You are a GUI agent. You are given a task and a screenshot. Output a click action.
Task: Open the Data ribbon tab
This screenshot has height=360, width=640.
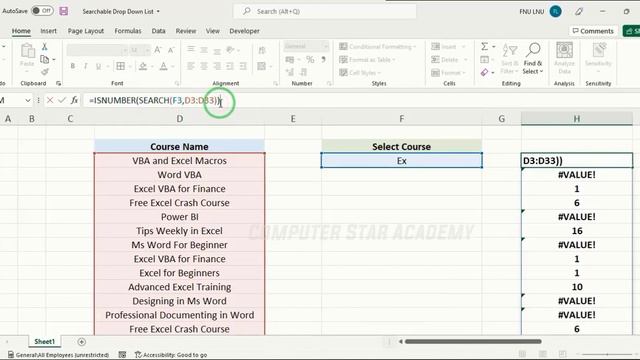coord(158,31)
